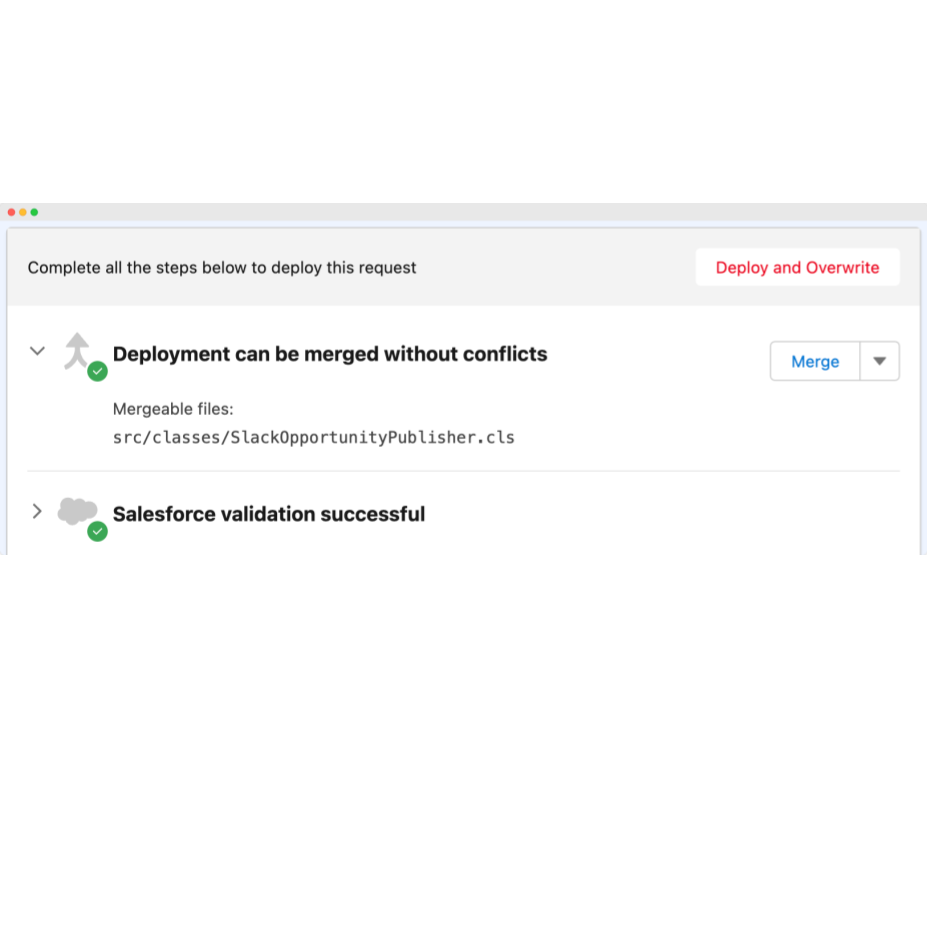Click the yellow traffic light dot
The width and height of the screenshot is (927, 926).
[23, 211]
